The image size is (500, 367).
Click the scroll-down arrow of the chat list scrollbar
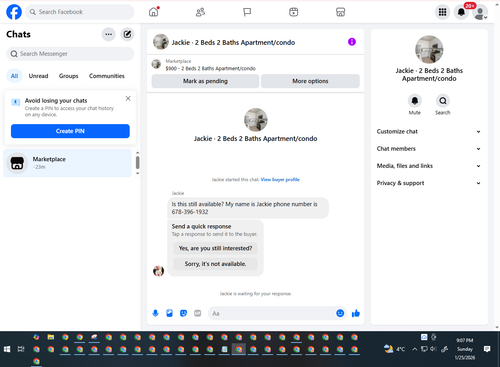pos(138,173)
